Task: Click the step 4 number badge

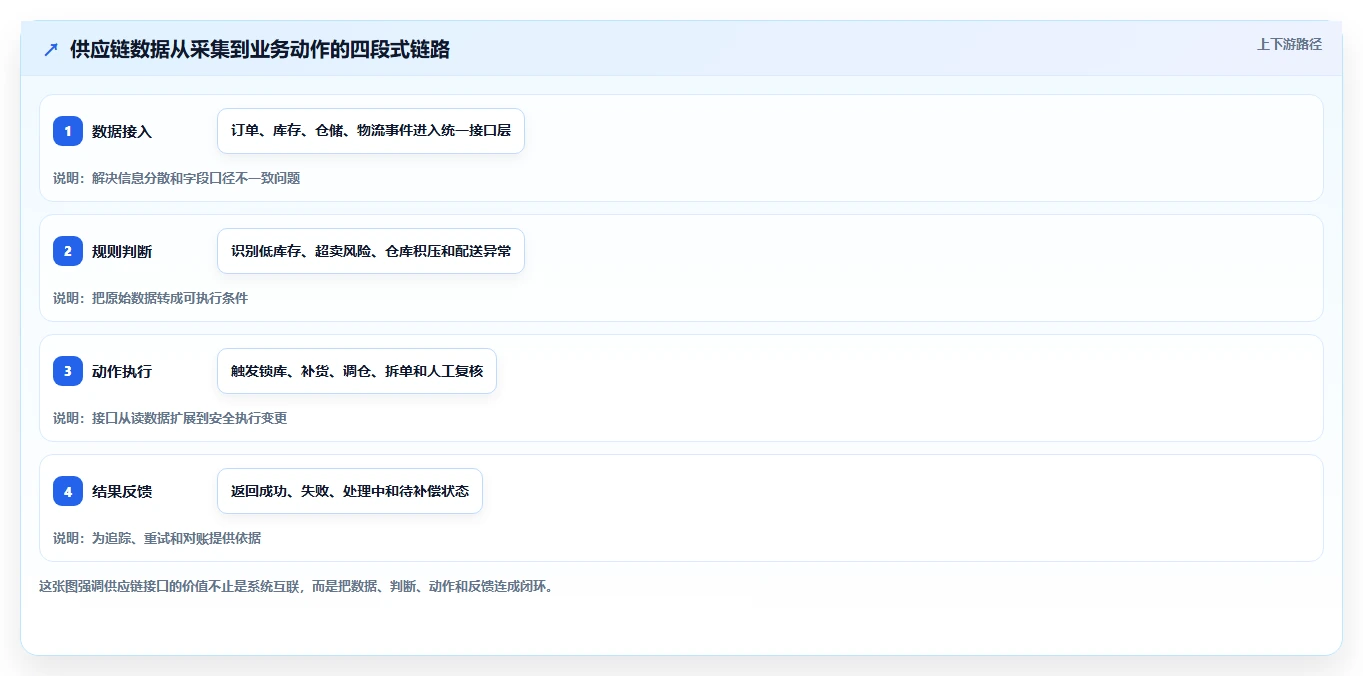Action: coord(68,491)
